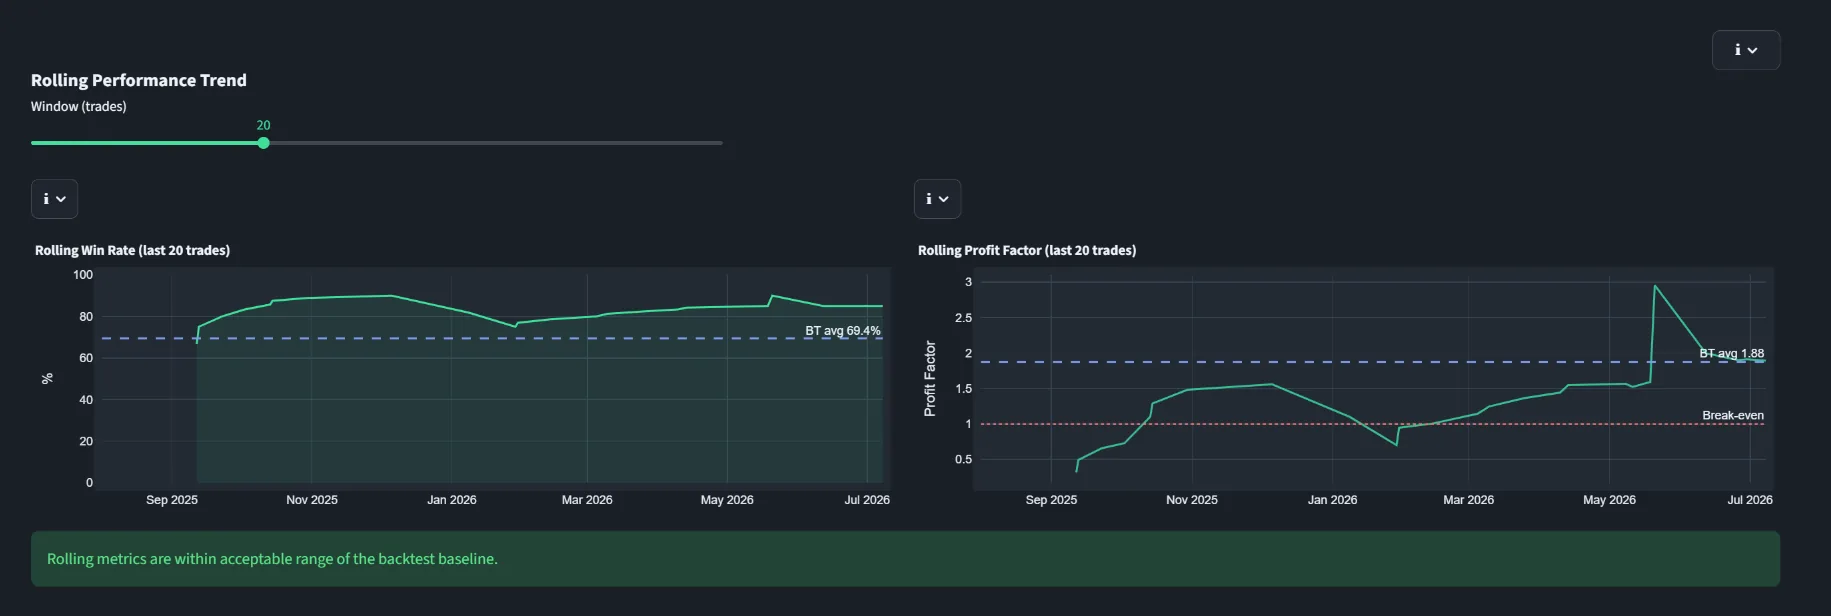Image resolution: width=1831 pixels, height=616 pixels.
Task: Click the win rate line peak after May 2026
Action: click(x=772, y=295)
